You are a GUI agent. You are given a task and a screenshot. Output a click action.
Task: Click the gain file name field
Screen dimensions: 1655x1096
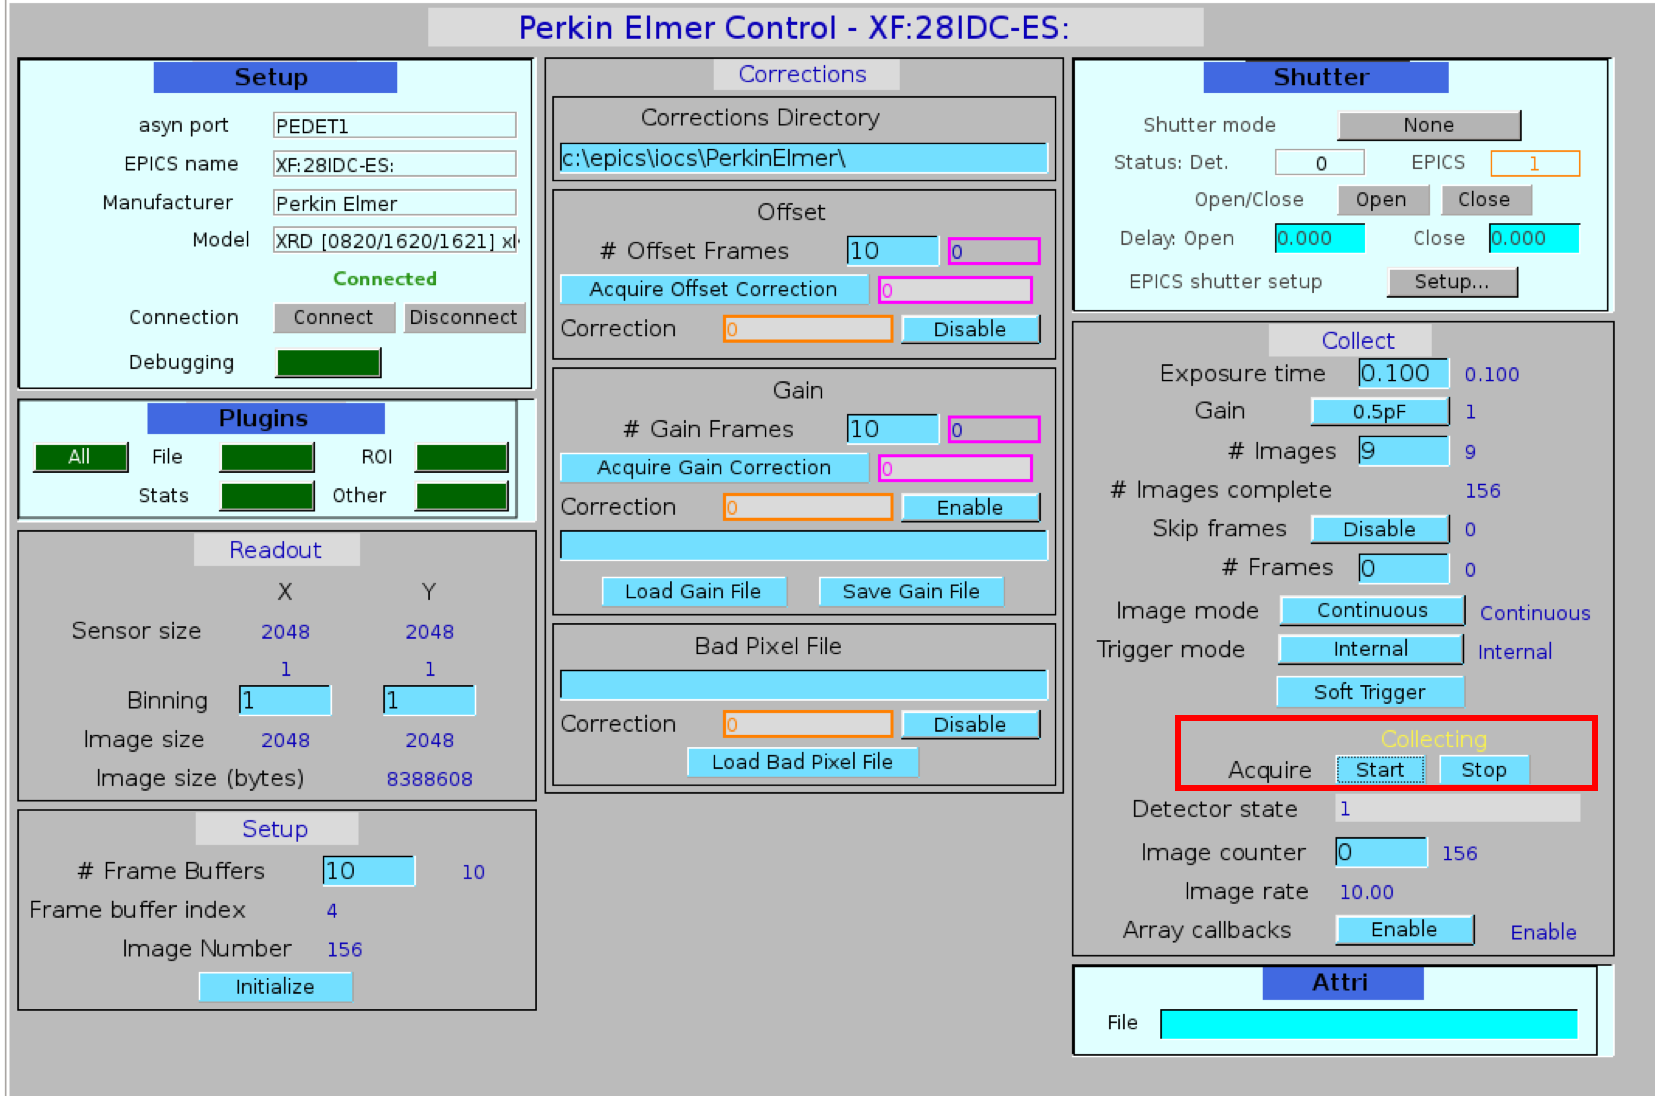coord(803,546)
